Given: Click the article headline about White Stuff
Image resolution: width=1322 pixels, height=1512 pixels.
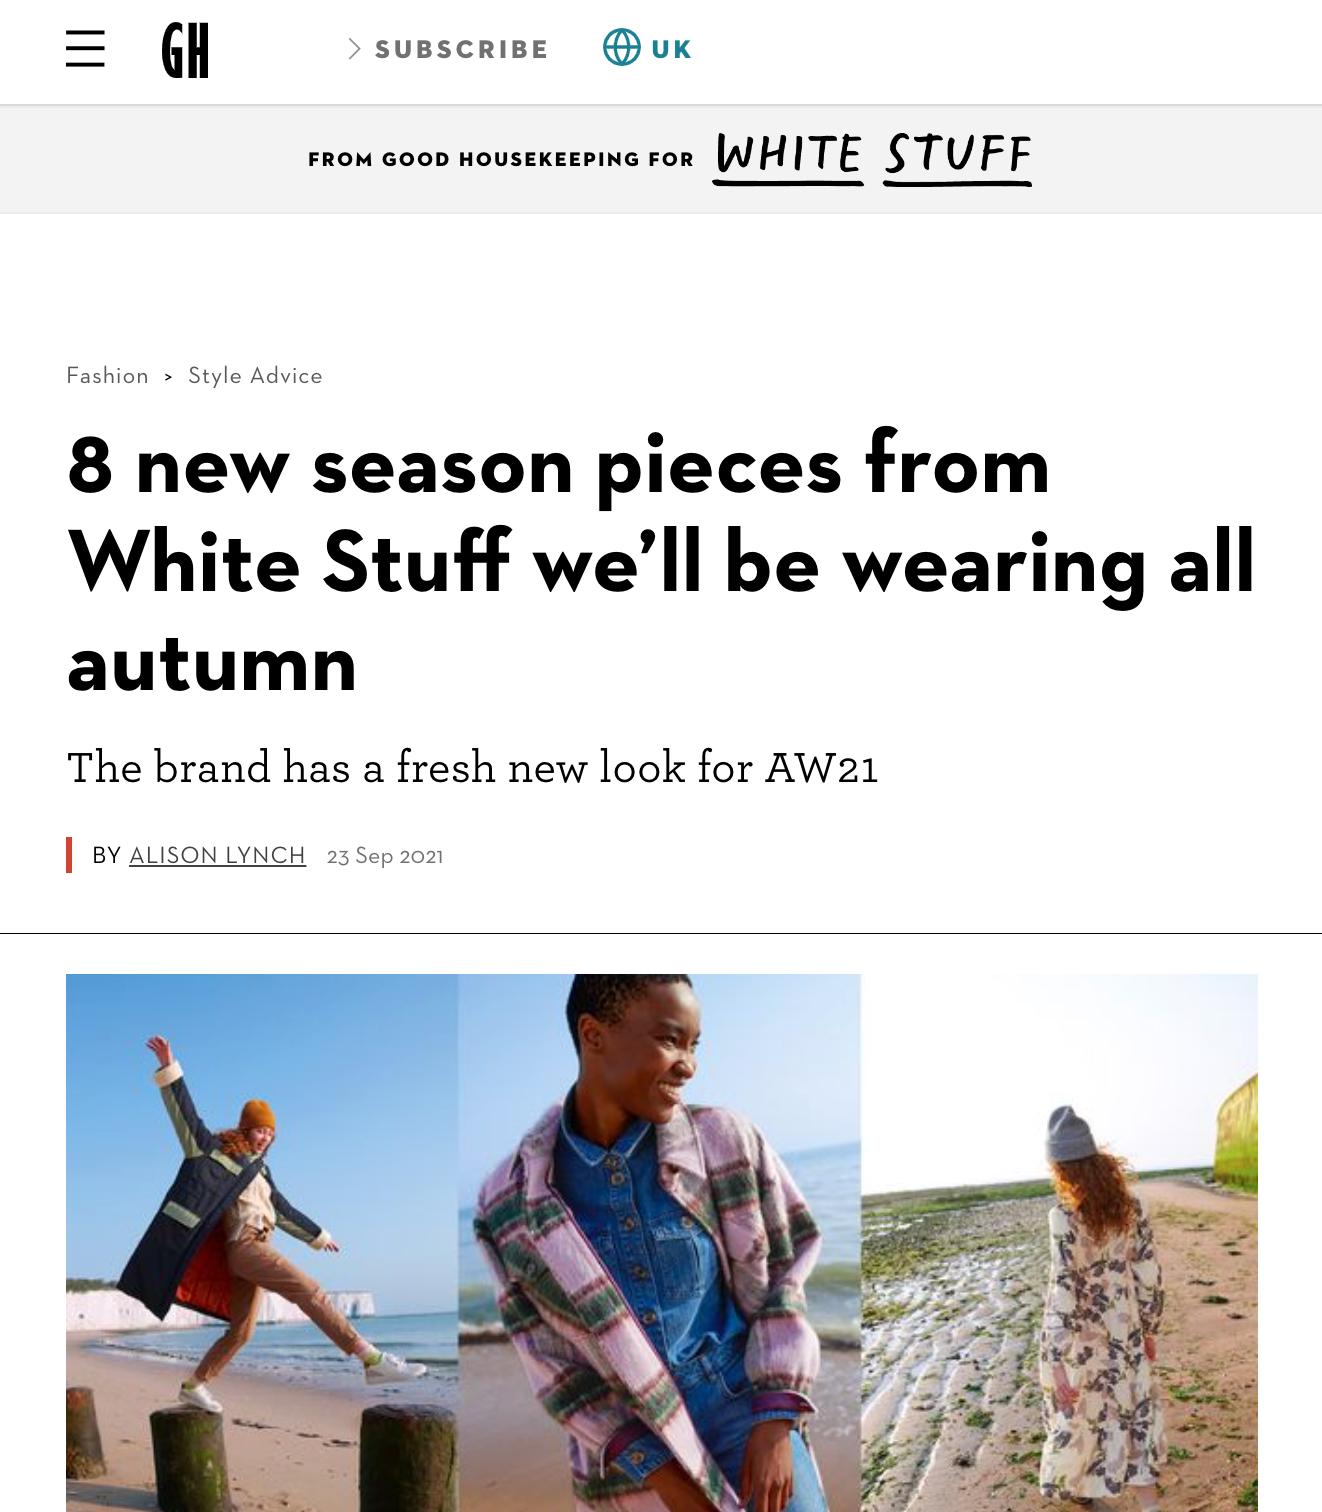Looking at the screenshot, I should click(660, 563).
